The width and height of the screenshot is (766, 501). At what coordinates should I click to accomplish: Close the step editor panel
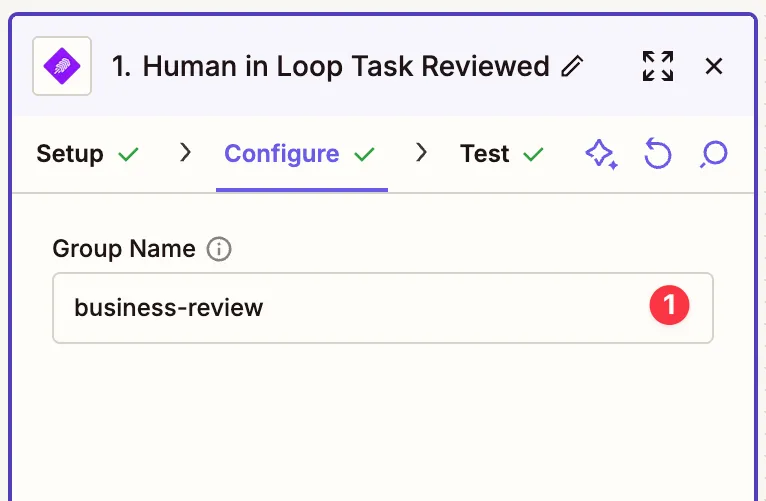point(714,66)
